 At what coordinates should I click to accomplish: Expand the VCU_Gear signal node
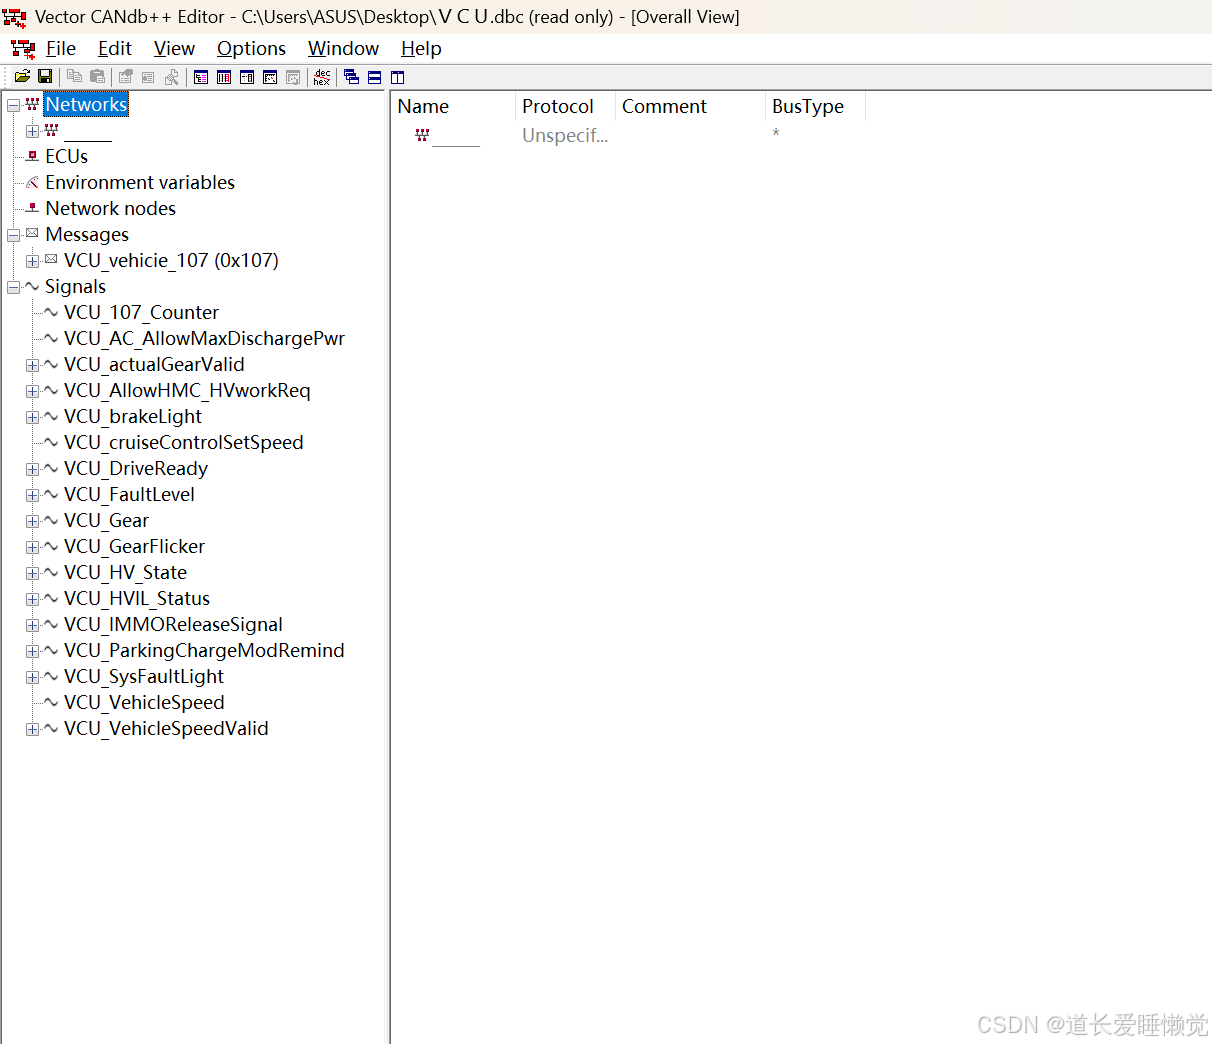click(33, 521)
